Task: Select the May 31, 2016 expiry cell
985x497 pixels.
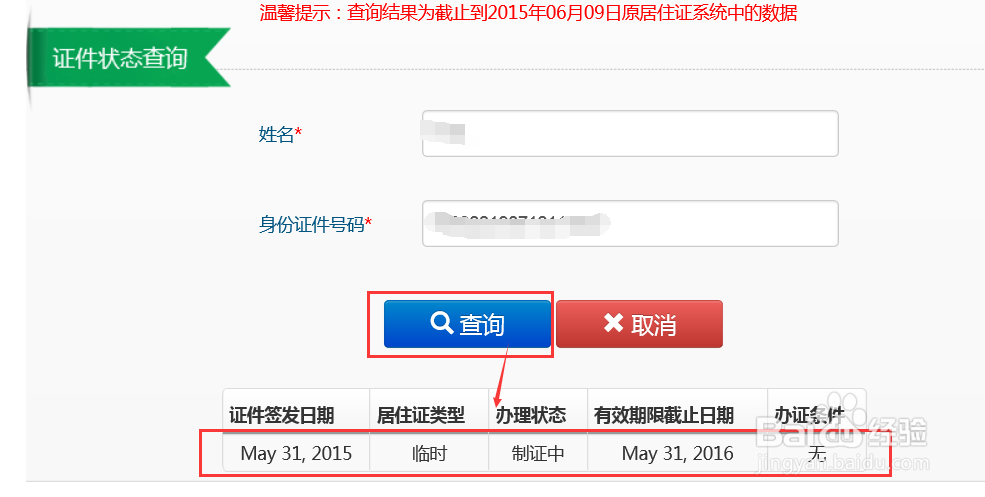Action: (x=677, y=453)
